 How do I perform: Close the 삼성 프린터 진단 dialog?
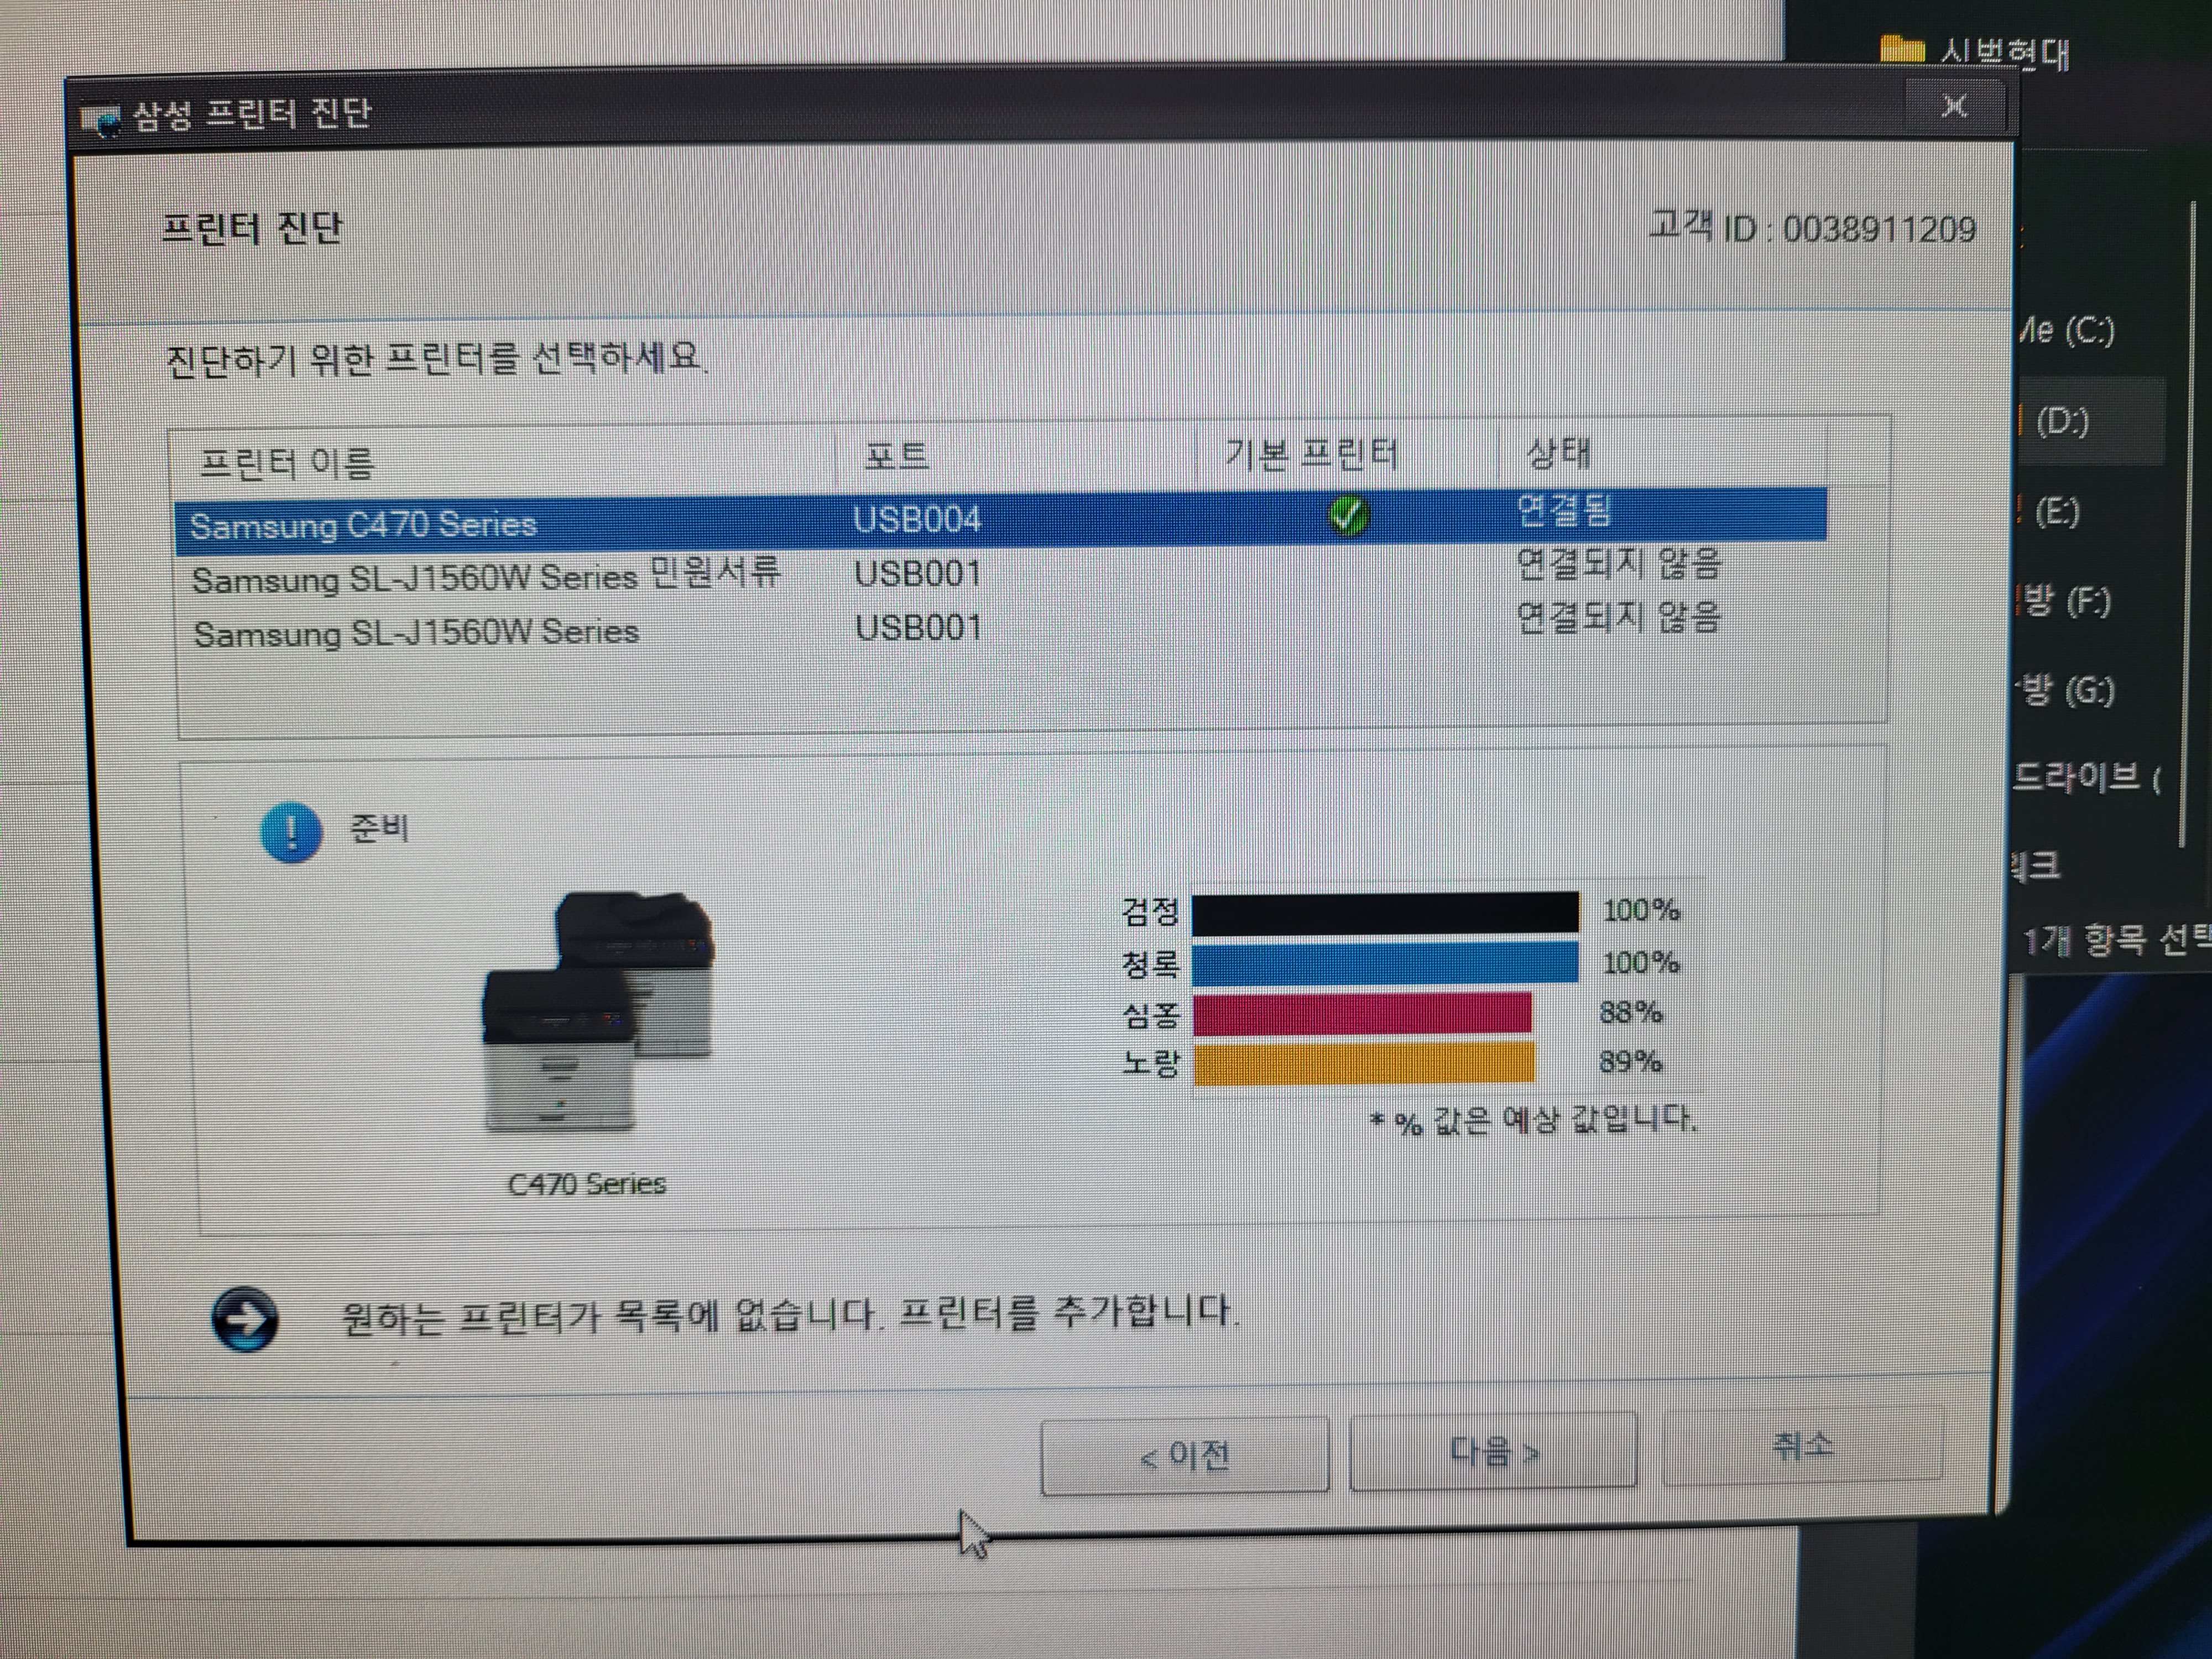tap(1954, 106)
